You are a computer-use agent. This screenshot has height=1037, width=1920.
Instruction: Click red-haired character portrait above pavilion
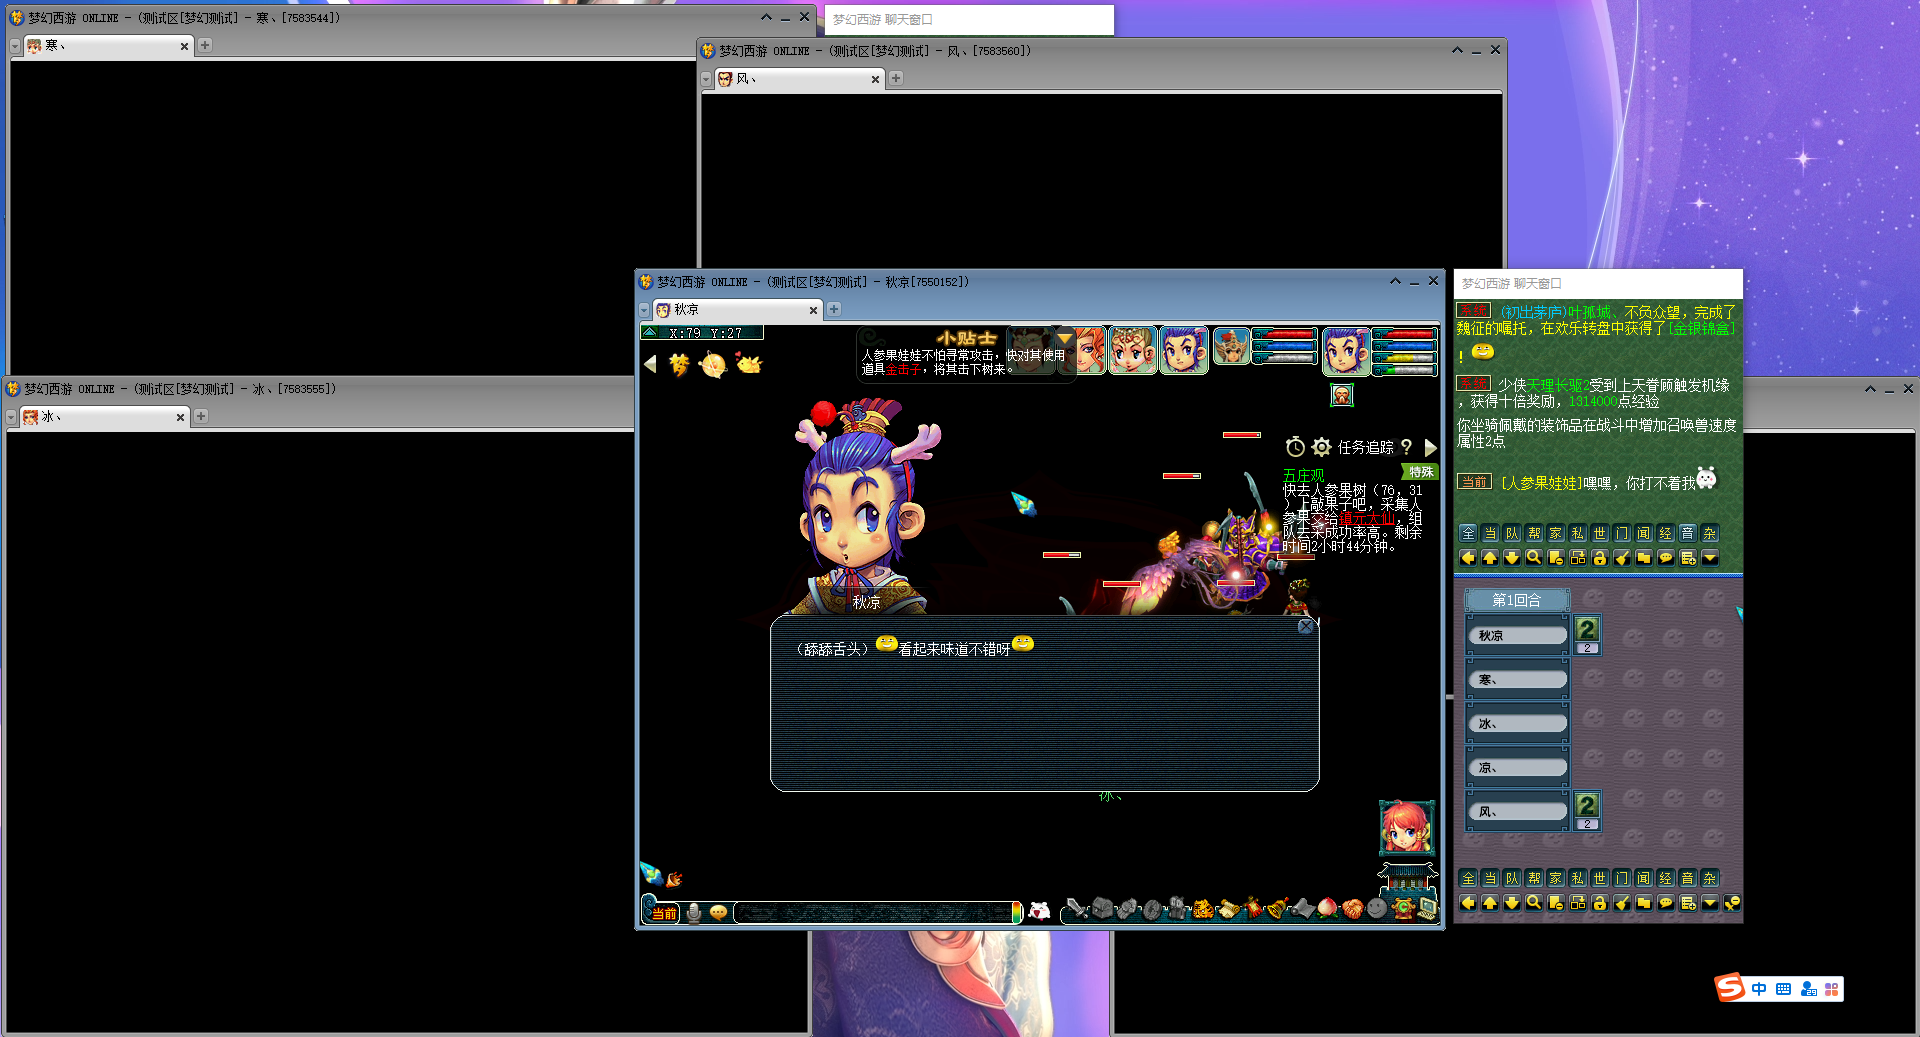[x=1407, y=827]
